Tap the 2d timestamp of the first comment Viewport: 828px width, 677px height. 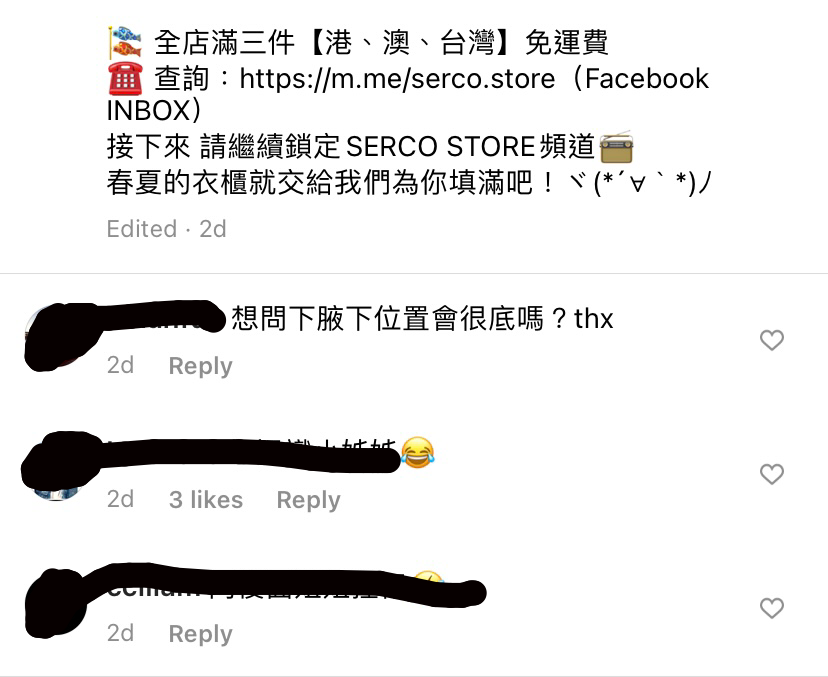point(120,365)
